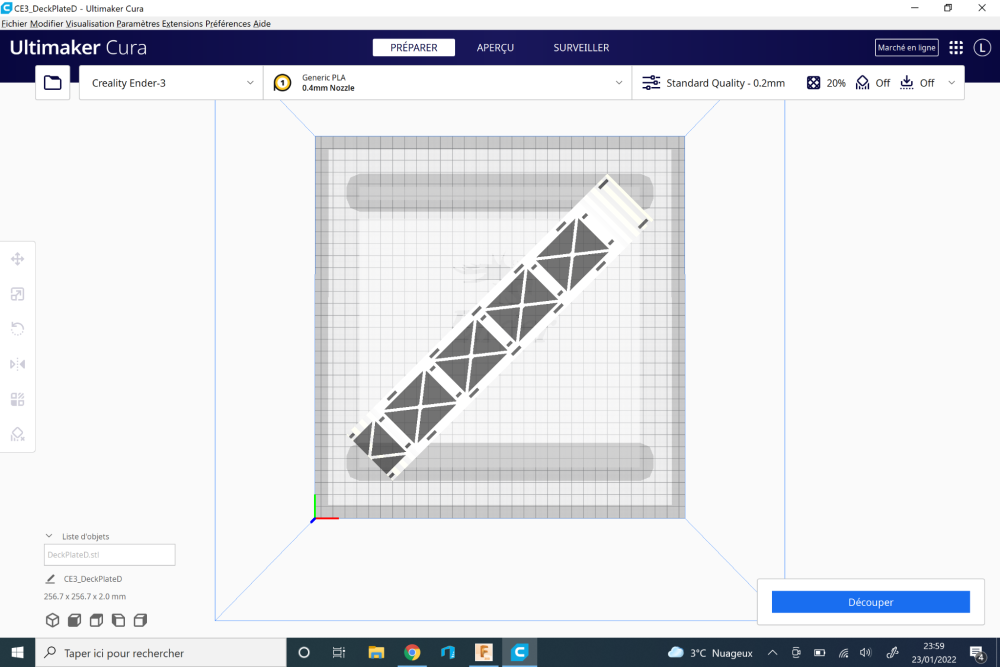Viewport: 1000px width, 667px height.
Task: Open the notifications center icon
Action: click(x=976, y=653)
